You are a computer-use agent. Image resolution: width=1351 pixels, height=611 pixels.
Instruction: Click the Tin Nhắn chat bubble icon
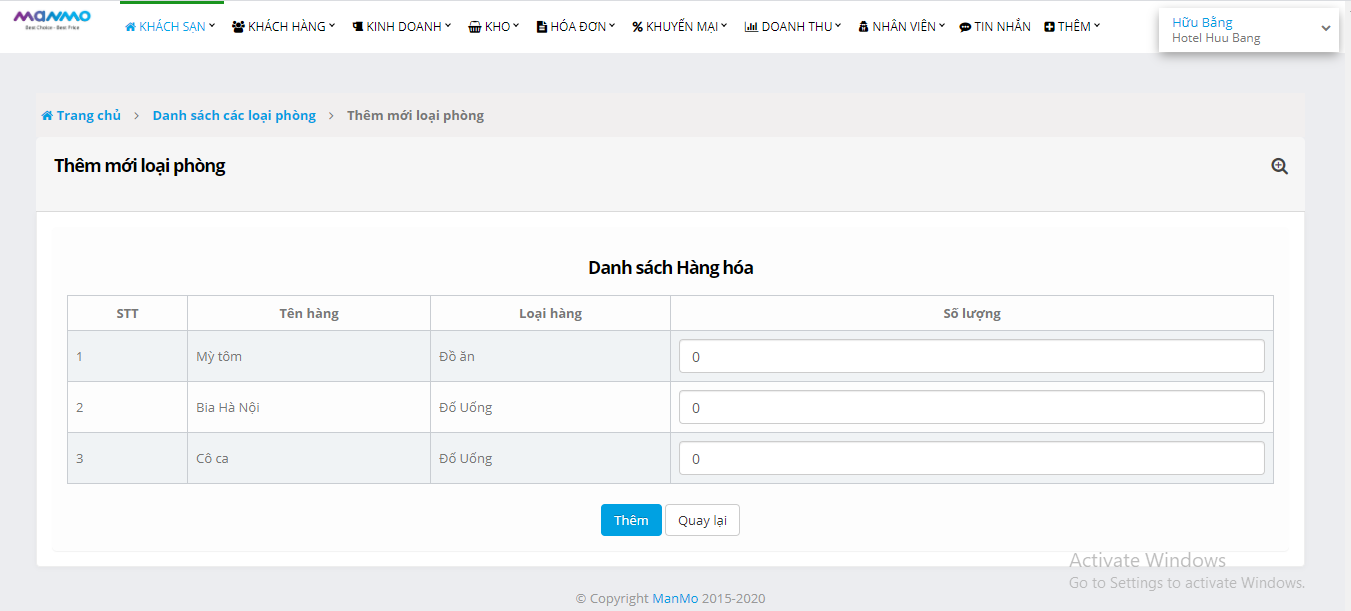pos(964,27)
